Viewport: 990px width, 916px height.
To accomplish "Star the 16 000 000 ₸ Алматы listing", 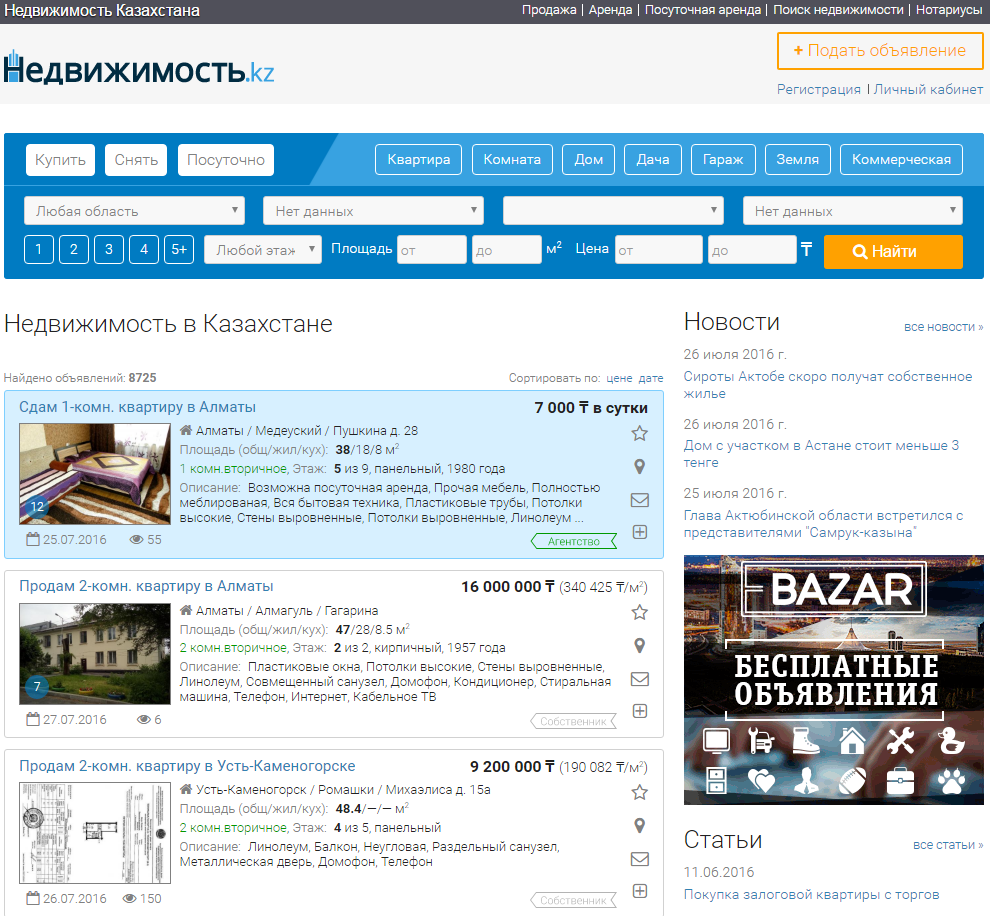I will click(640, 612).
